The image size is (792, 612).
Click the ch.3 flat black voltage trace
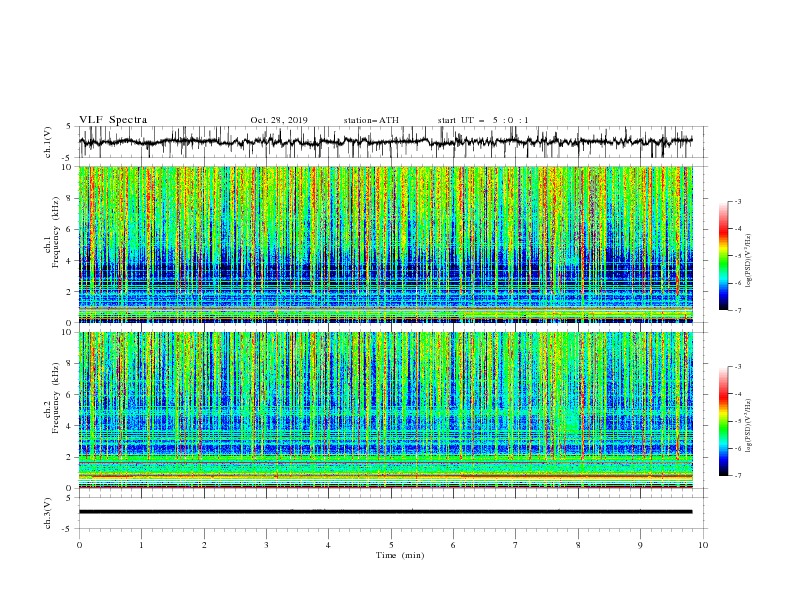pos(385,512)
